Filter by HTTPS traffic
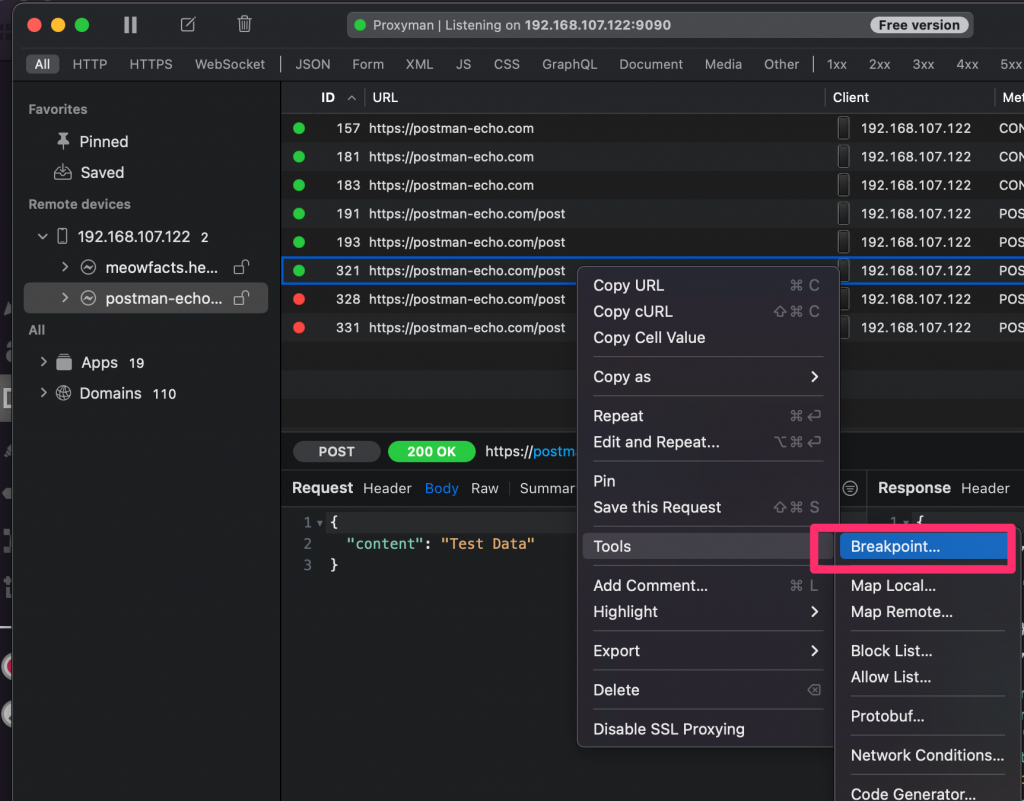Screen dimensions: 1024x801 [x=151, y=64]
